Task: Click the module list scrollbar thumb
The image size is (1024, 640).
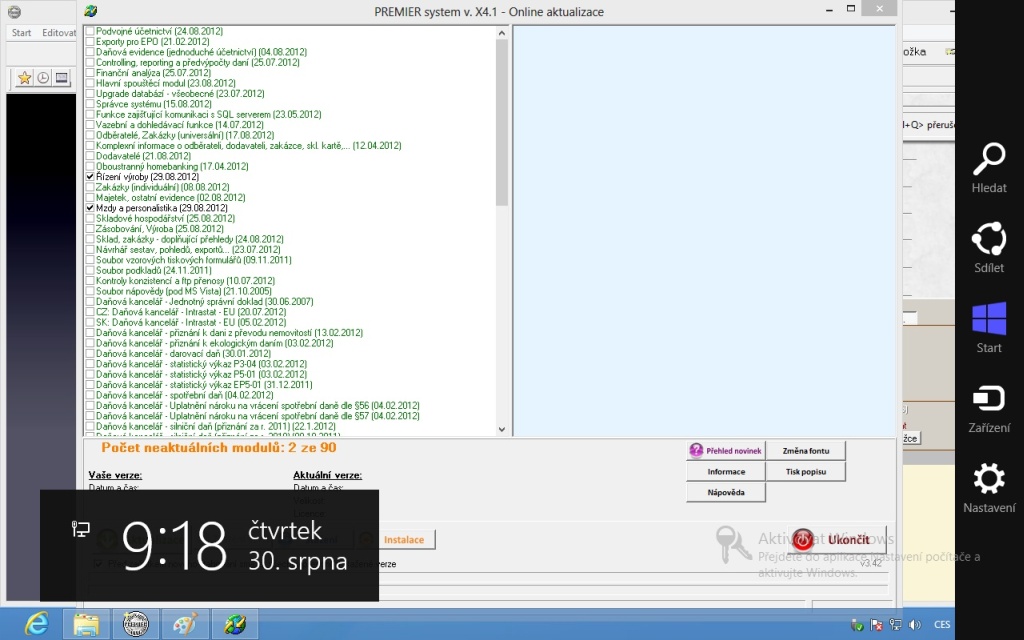Action: [x=502, y=122]
